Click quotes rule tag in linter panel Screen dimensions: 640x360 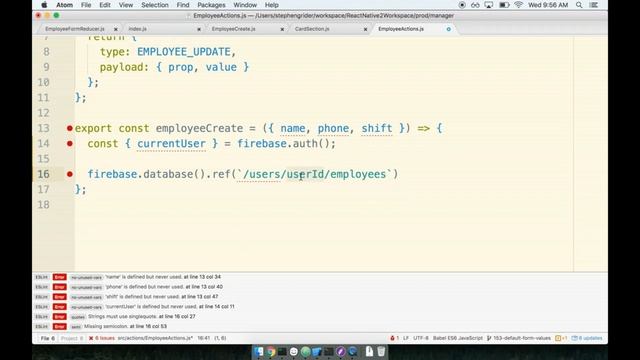(x=78, y=317)
